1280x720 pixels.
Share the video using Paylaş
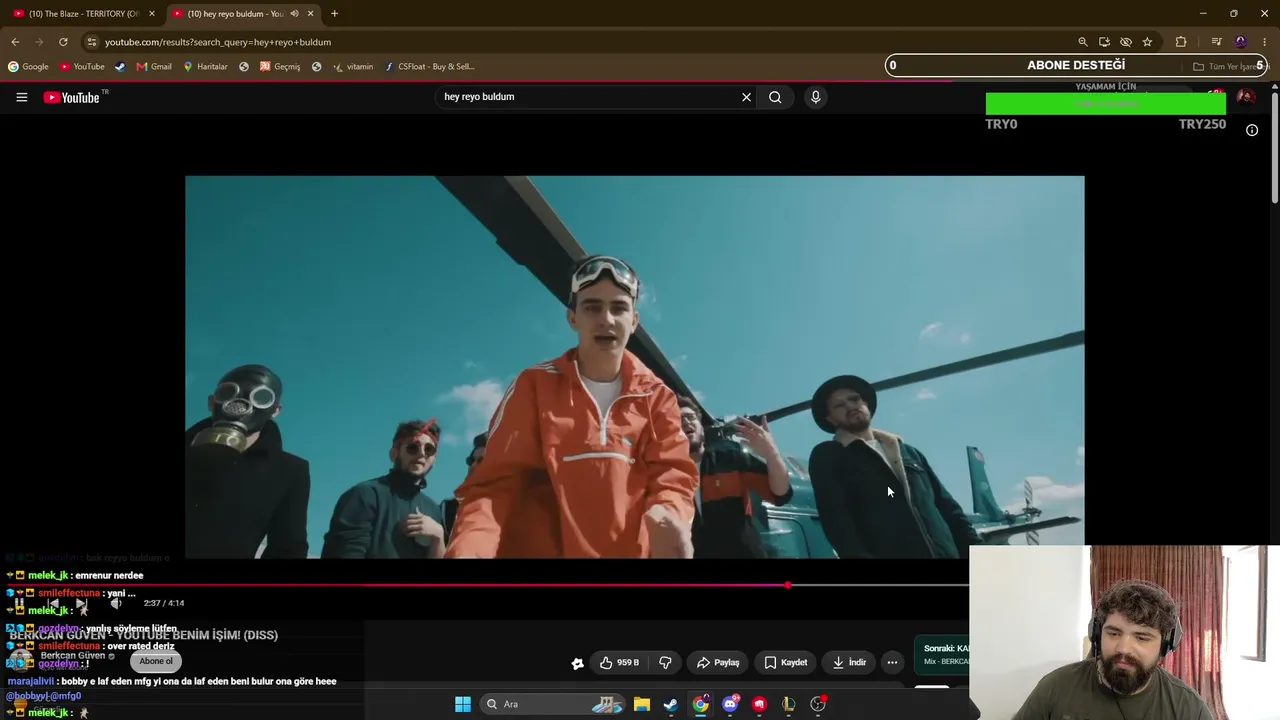coord(718,662)
